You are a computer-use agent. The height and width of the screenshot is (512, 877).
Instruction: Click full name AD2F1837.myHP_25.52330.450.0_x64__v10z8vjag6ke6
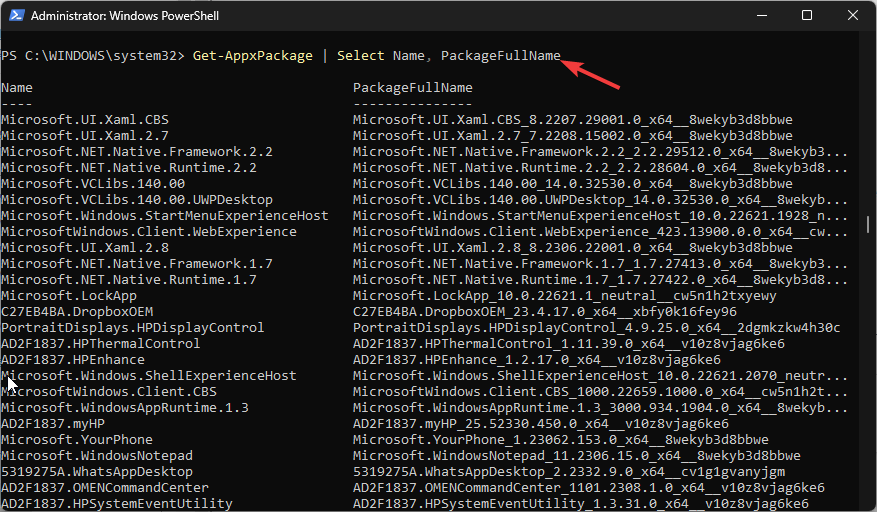(x=541, y=424)
